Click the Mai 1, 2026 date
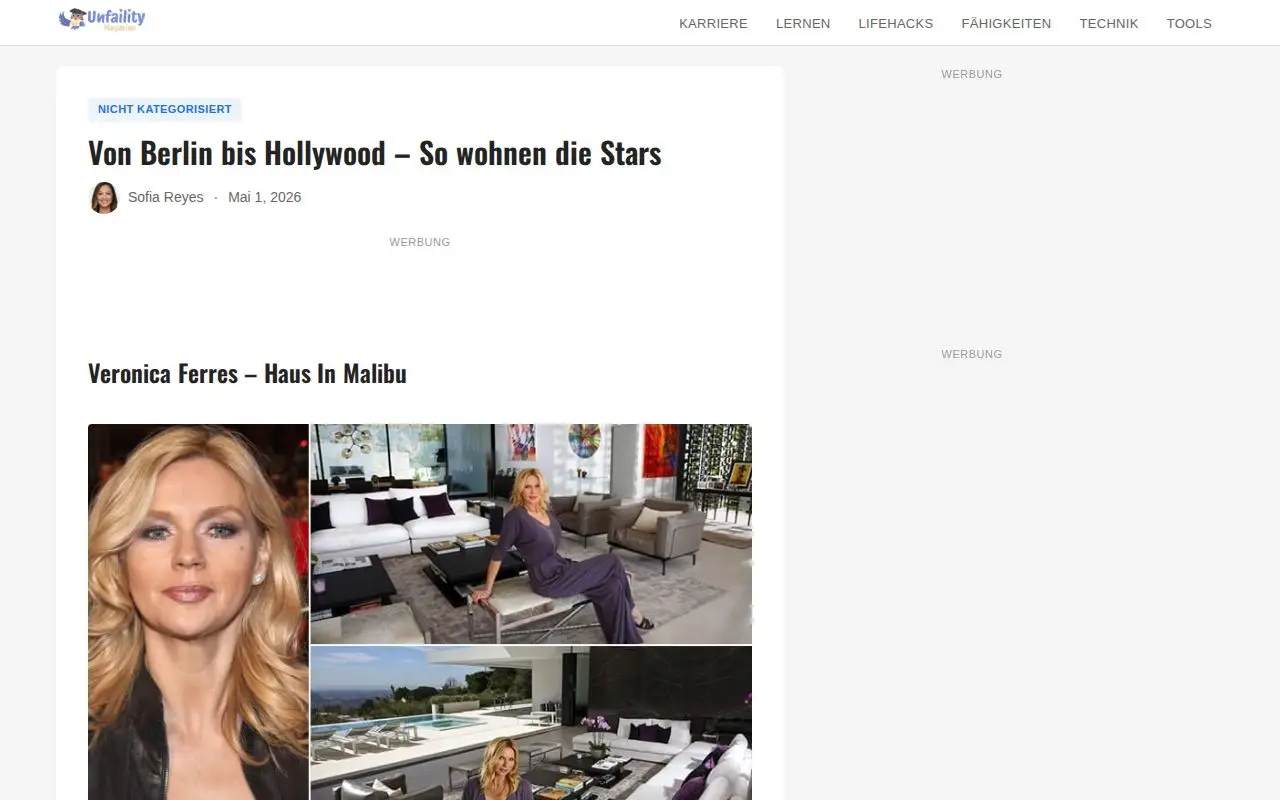 pyautogui.click(x=264, y=197)
